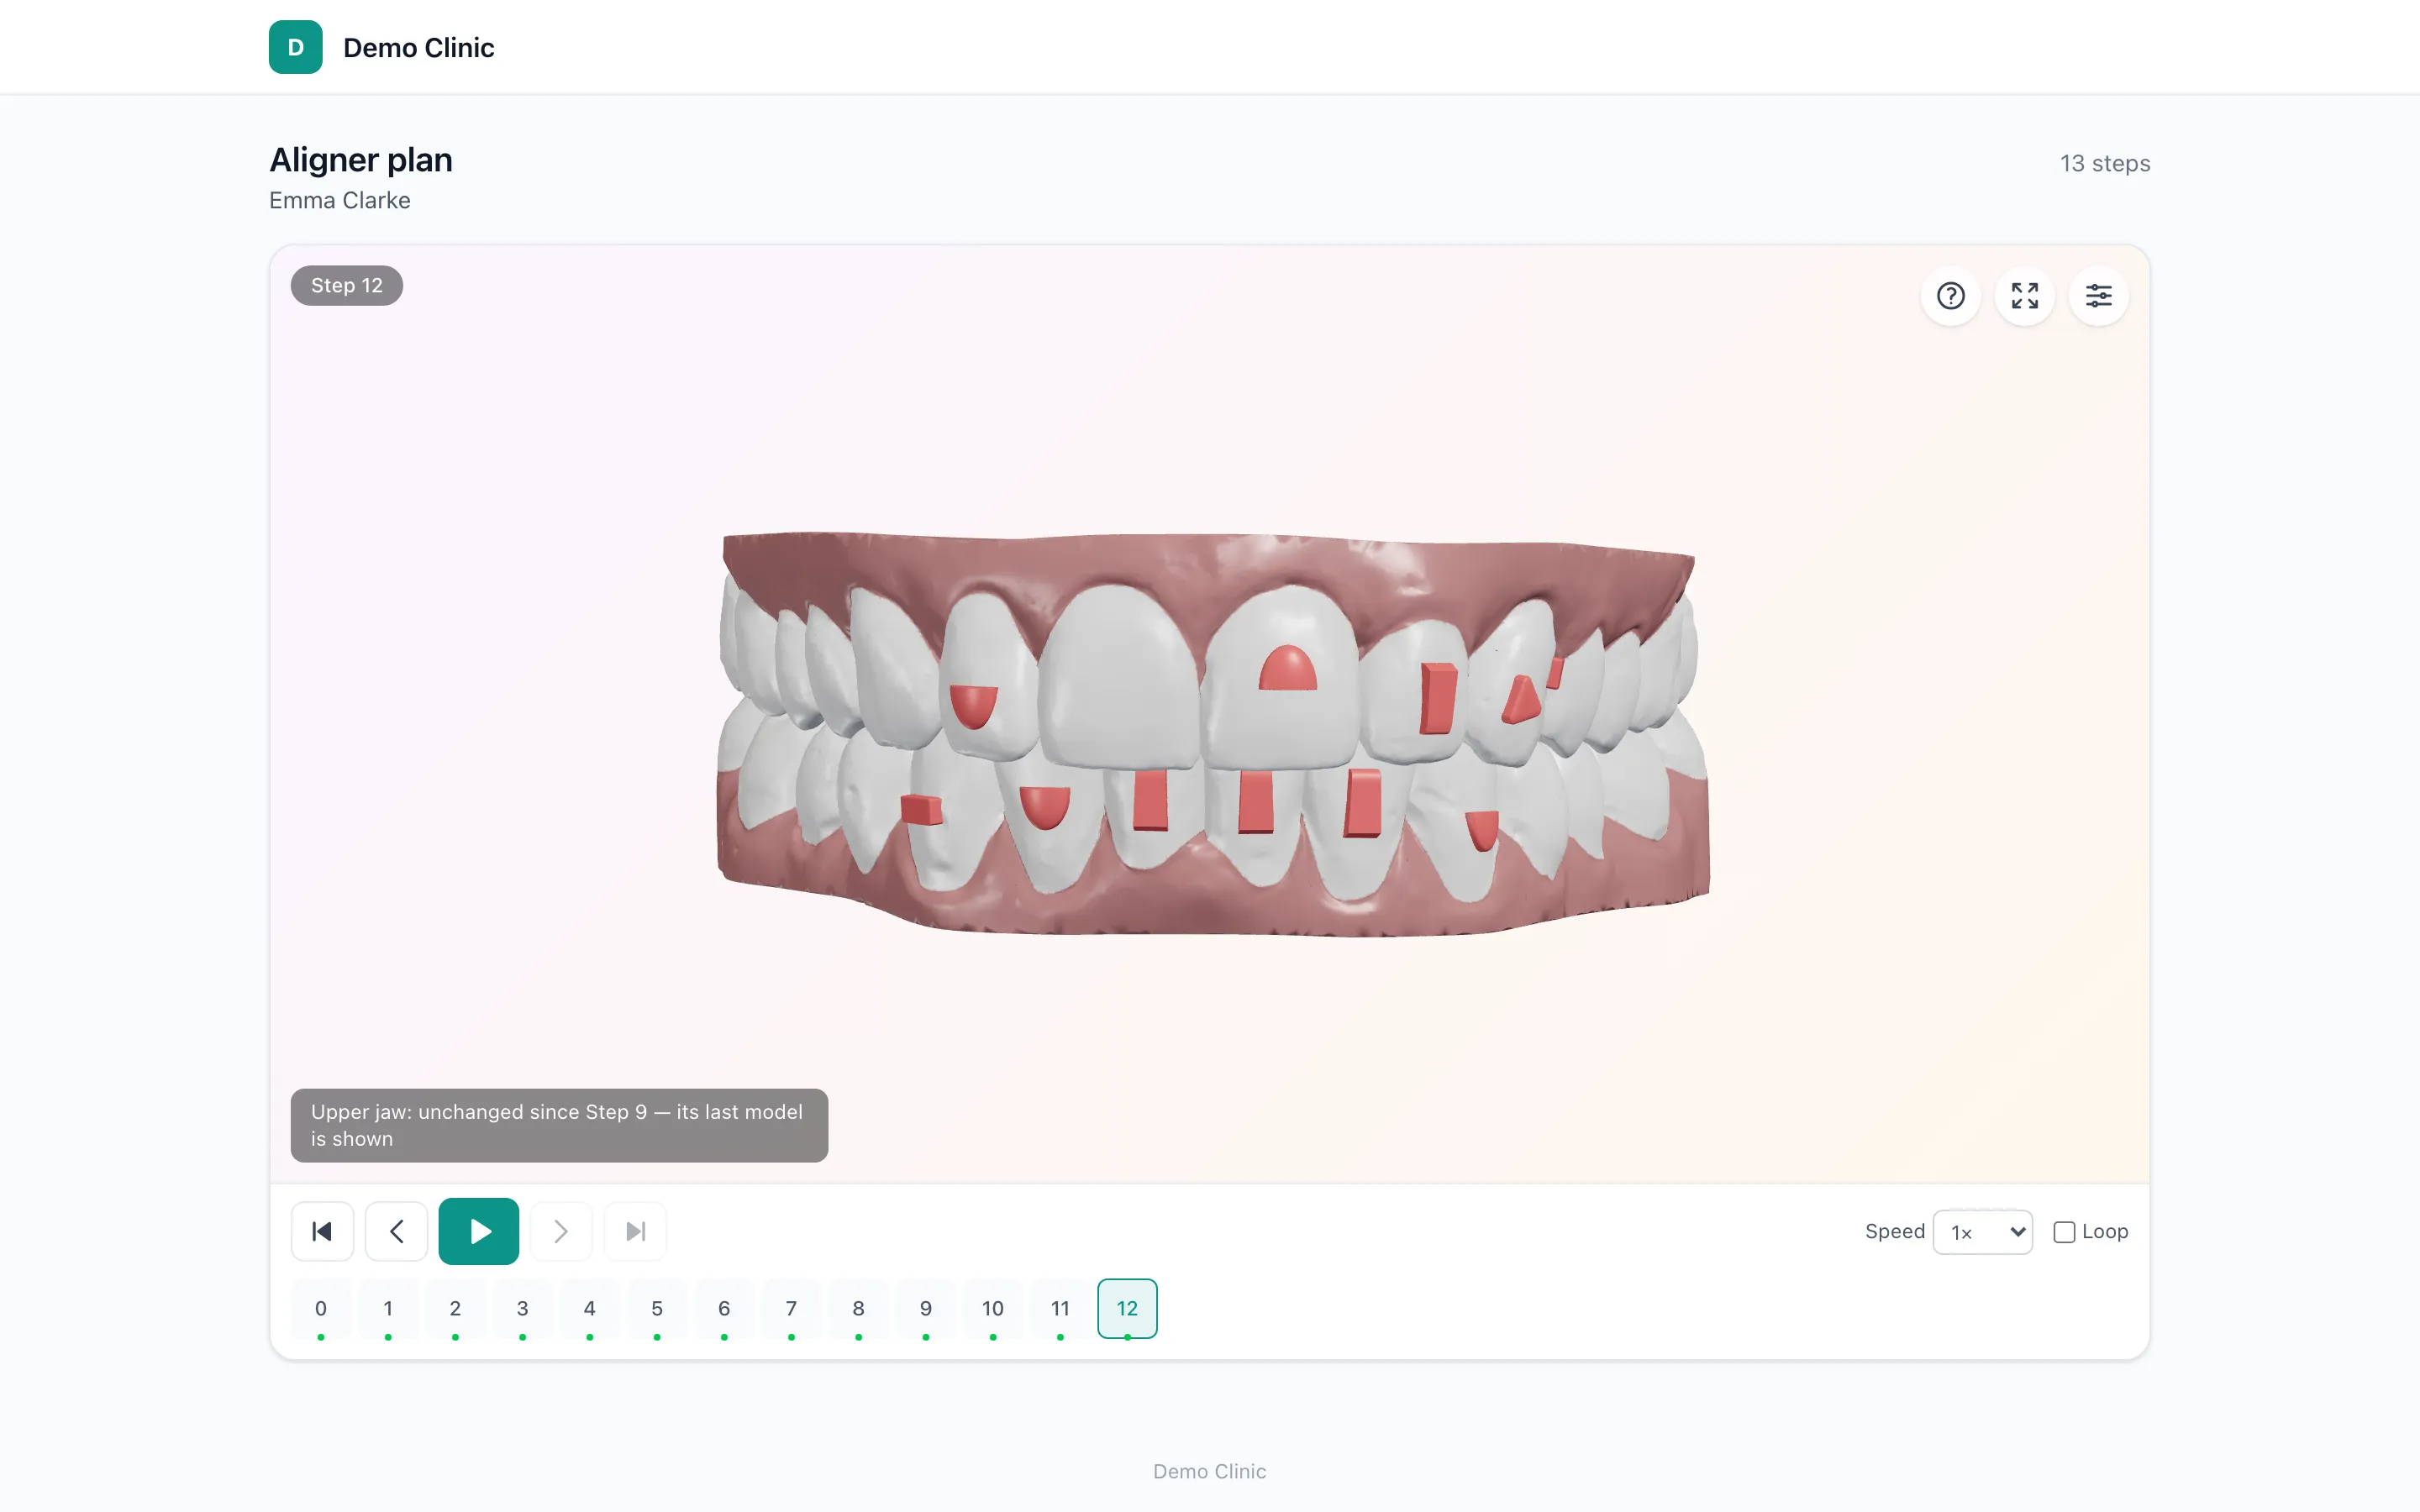Go to previous step arrow
2420x1512 pixels.
click(x=396, y=1231)
